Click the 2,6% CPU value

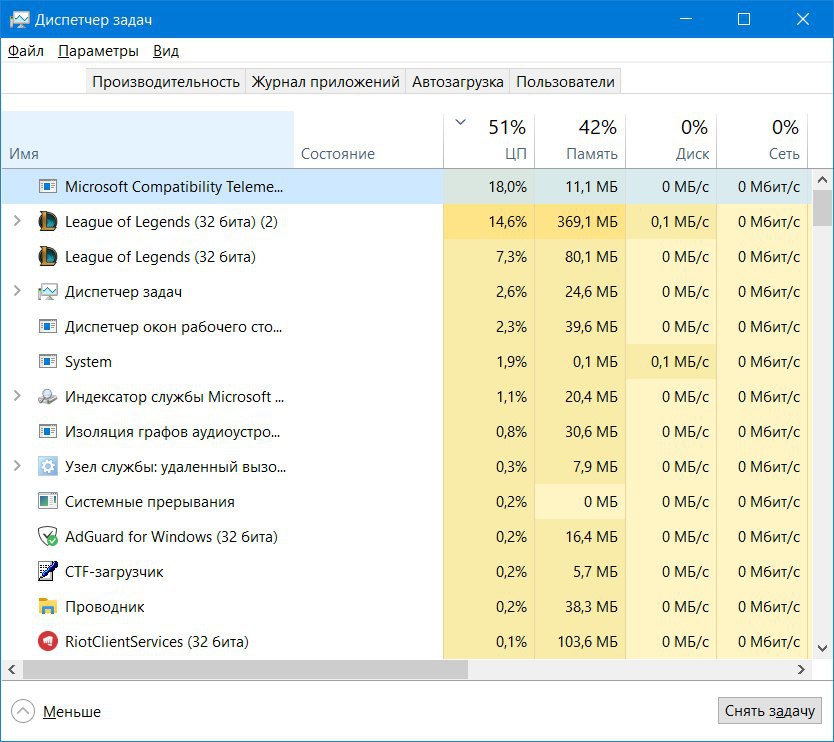coord(511,292)
